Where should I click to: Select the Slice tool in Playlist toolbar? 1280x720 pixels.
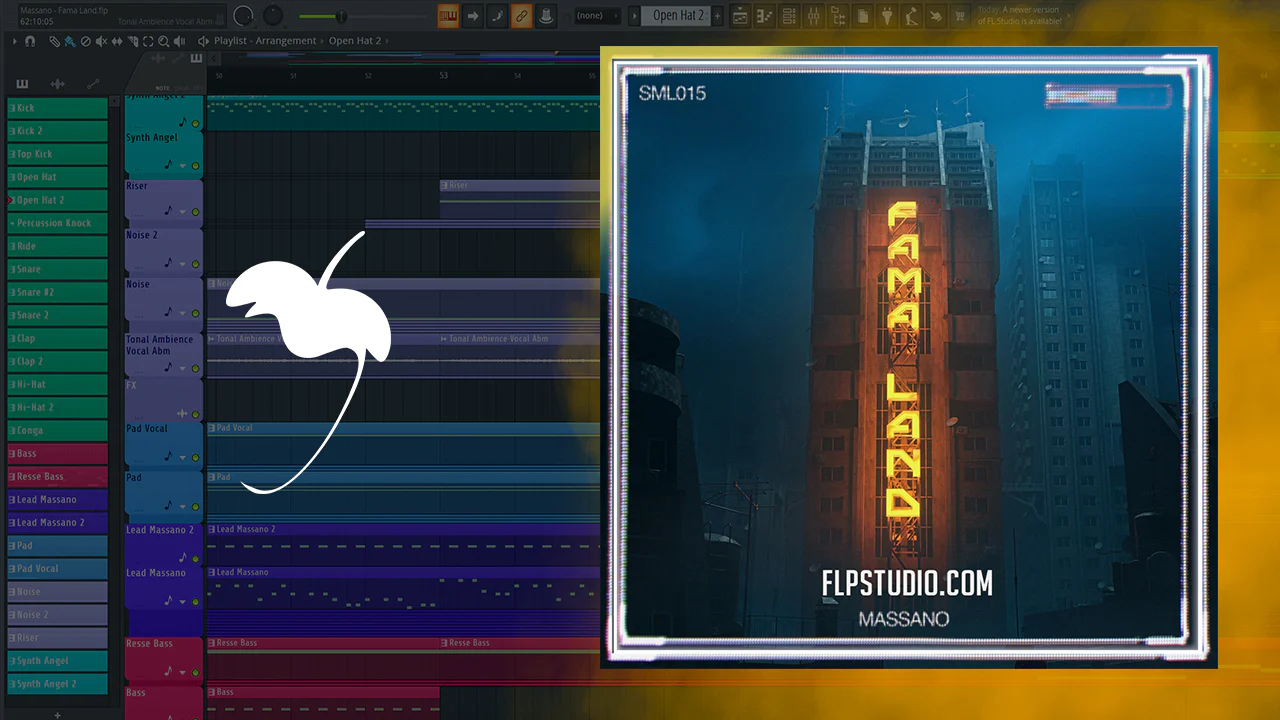(x=132, y=41)
